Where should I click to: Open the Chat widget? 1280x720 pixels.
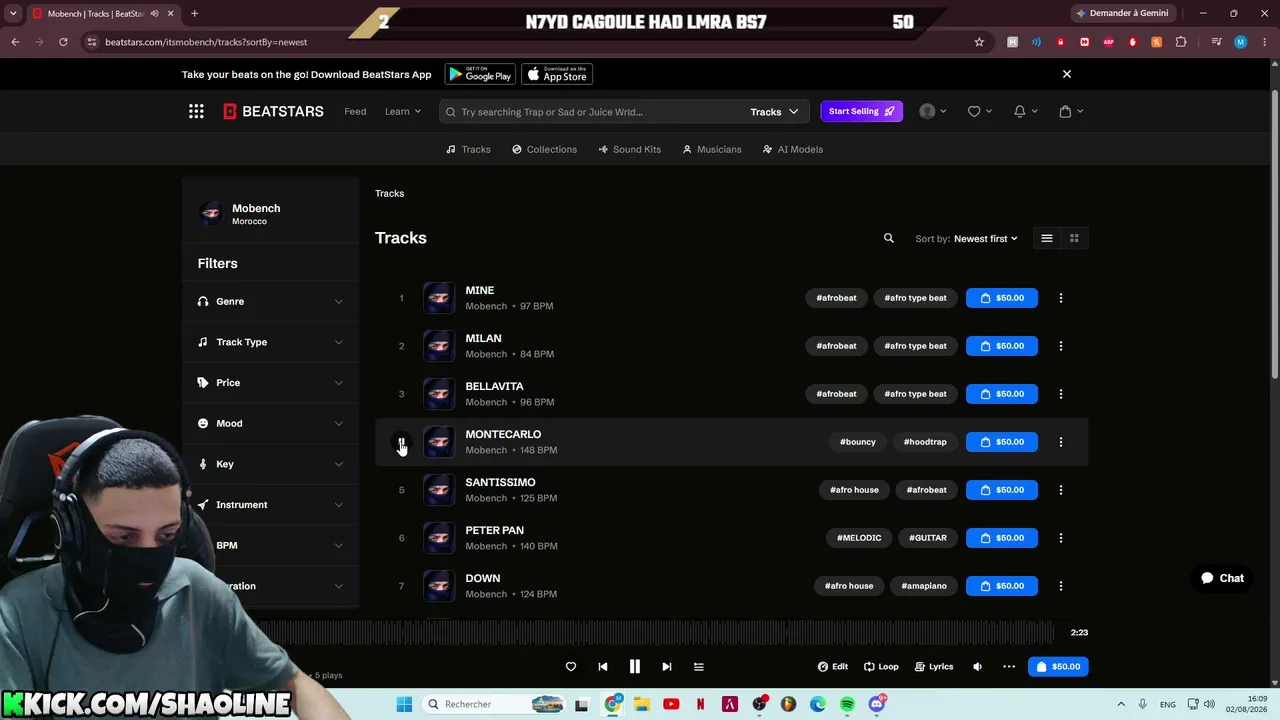[1223, 578]
